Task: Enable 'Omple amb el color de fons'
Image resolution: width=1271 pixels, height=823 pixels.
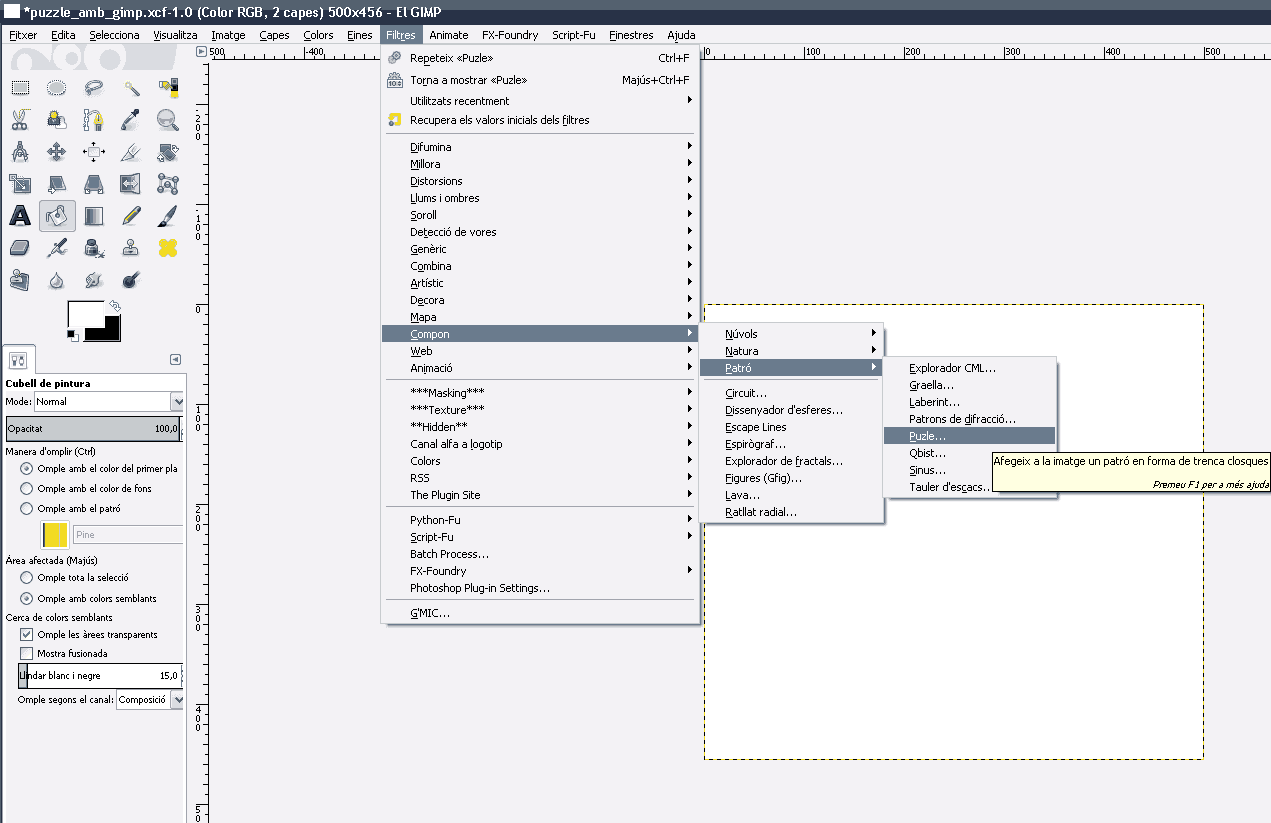Action: (x=27, y=489)
